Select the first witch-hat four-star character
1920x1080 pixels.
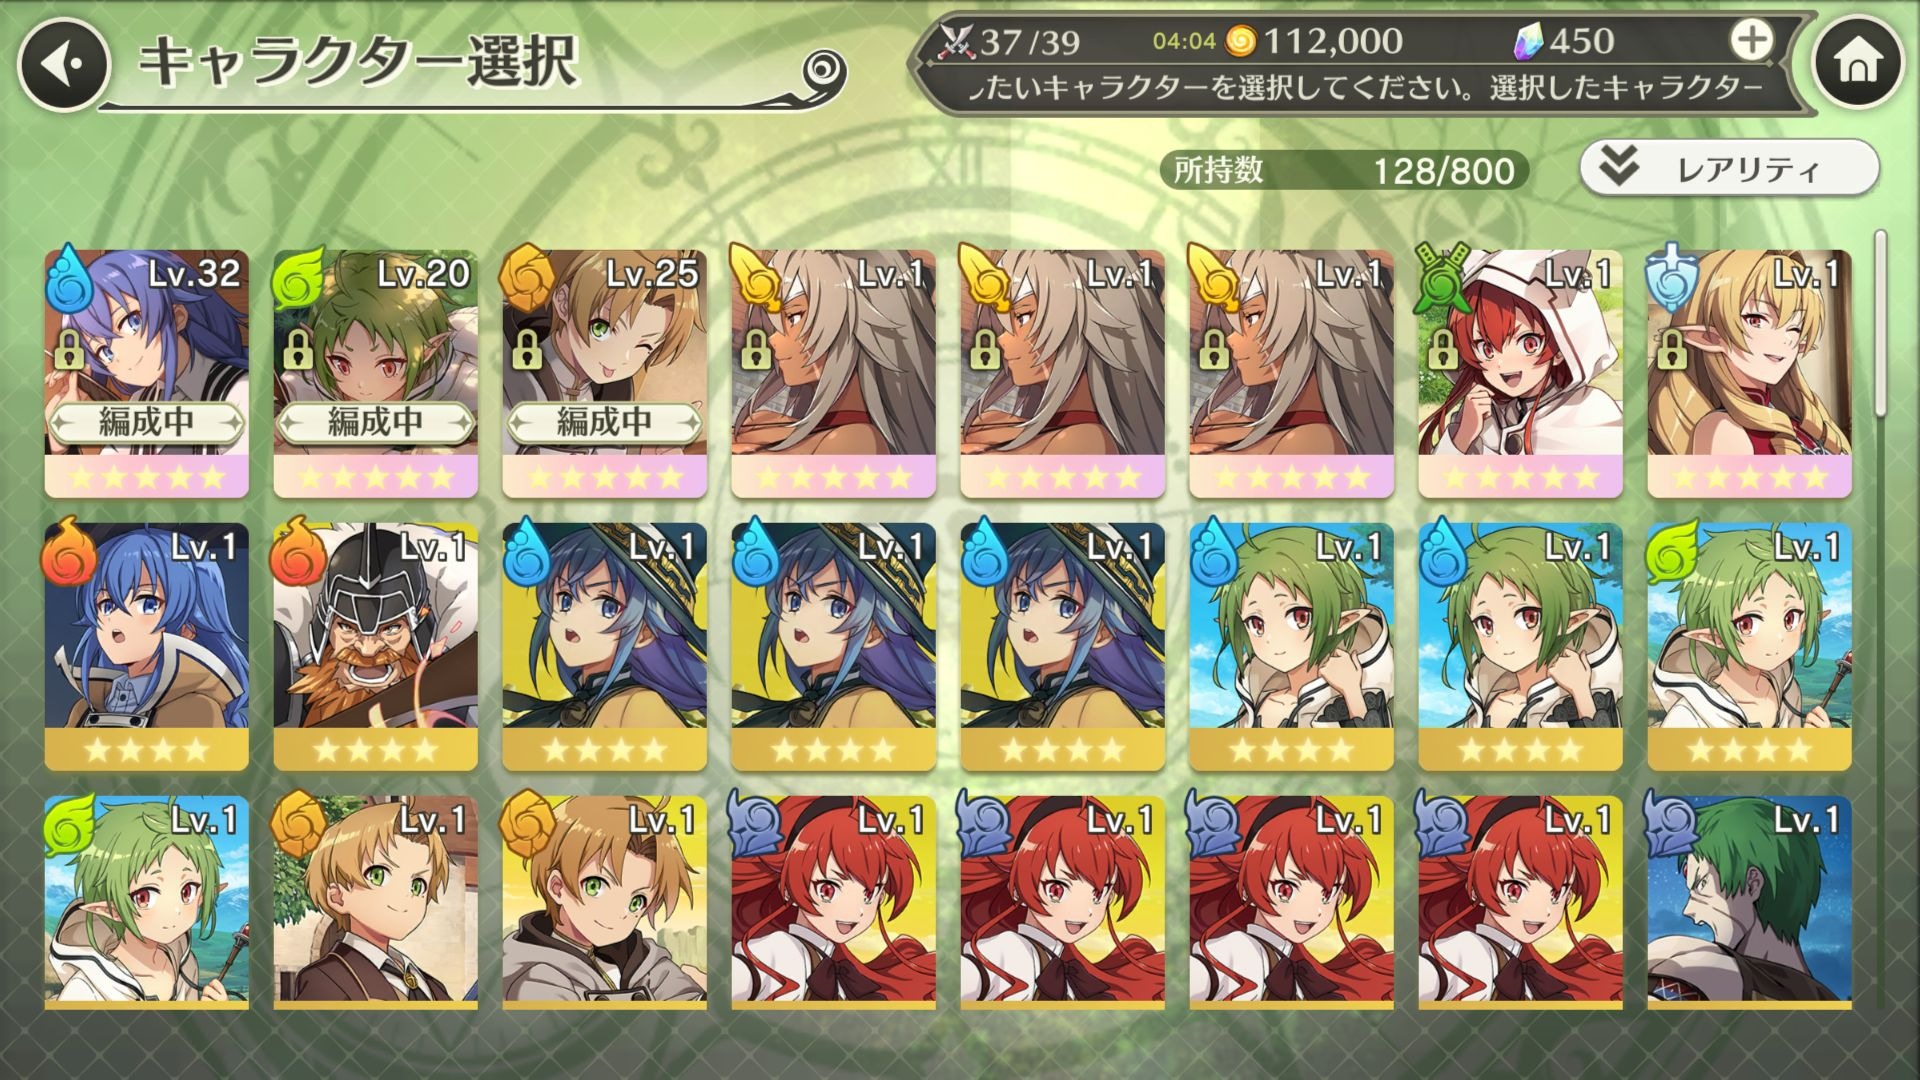(x=605, y=646)
